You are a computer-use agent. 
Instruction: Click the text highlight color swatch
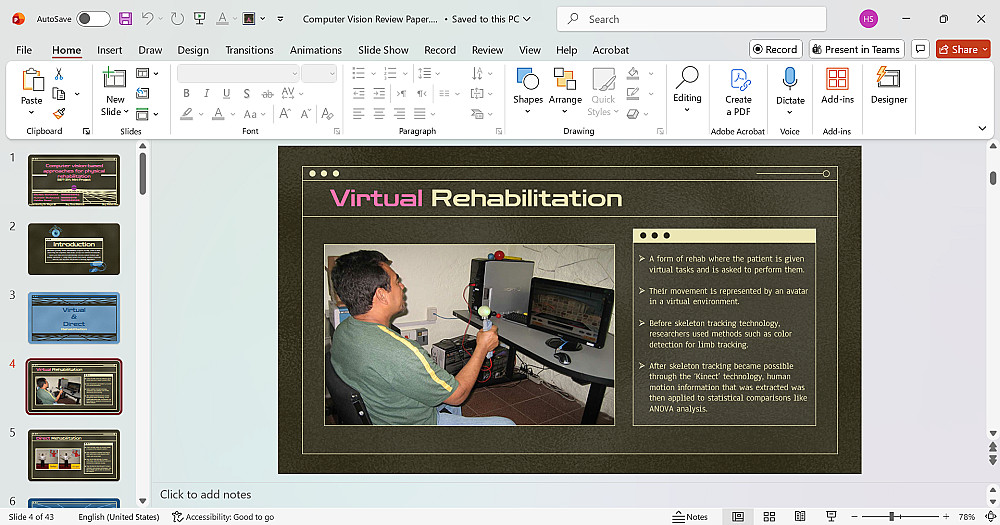[186, 114]
